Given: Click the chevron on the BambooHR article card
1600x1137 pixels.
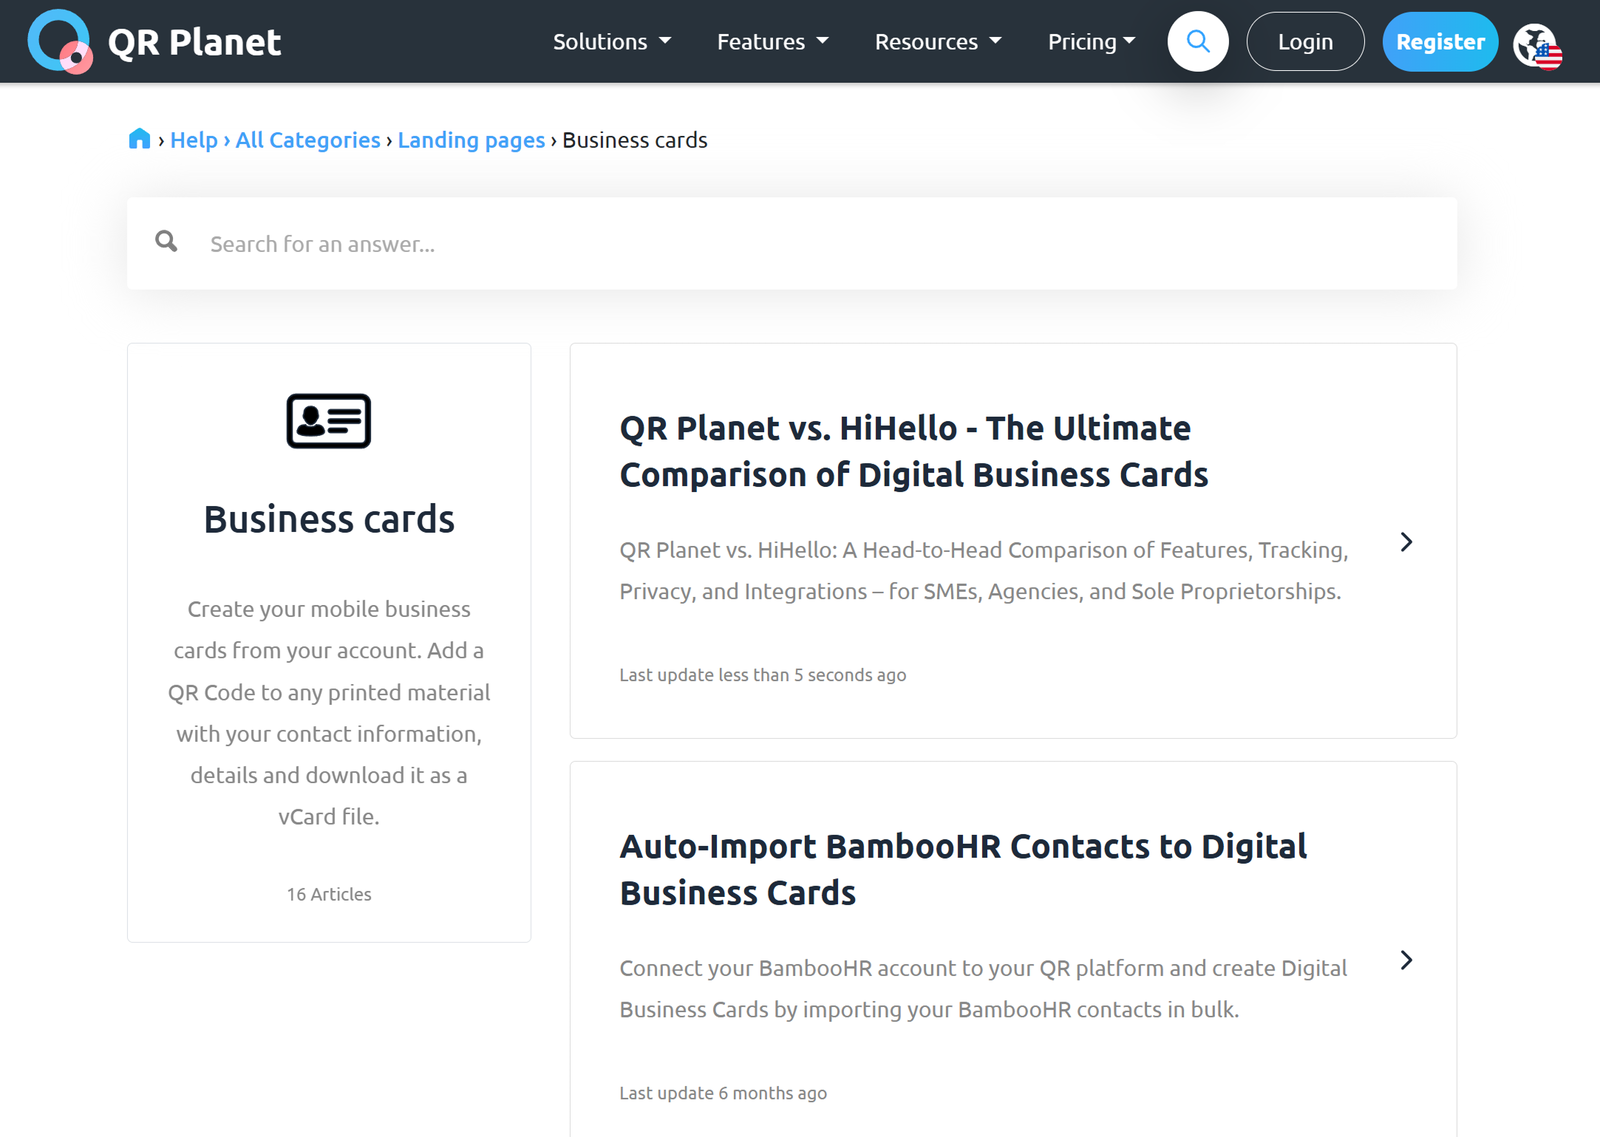Looking at the screenshot, I should click(1407, 960).
